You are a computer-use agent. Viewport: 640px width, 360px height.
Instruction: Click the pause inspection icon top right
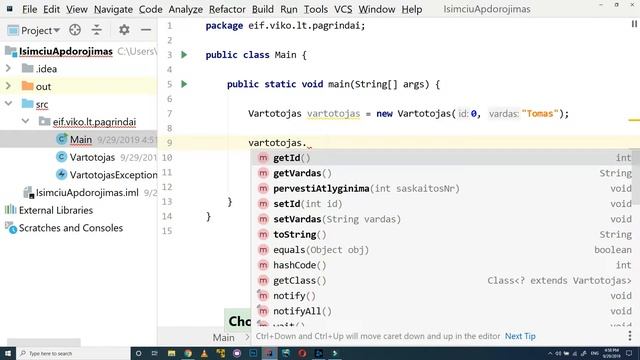pyautogui.click(x=634, y=24)
